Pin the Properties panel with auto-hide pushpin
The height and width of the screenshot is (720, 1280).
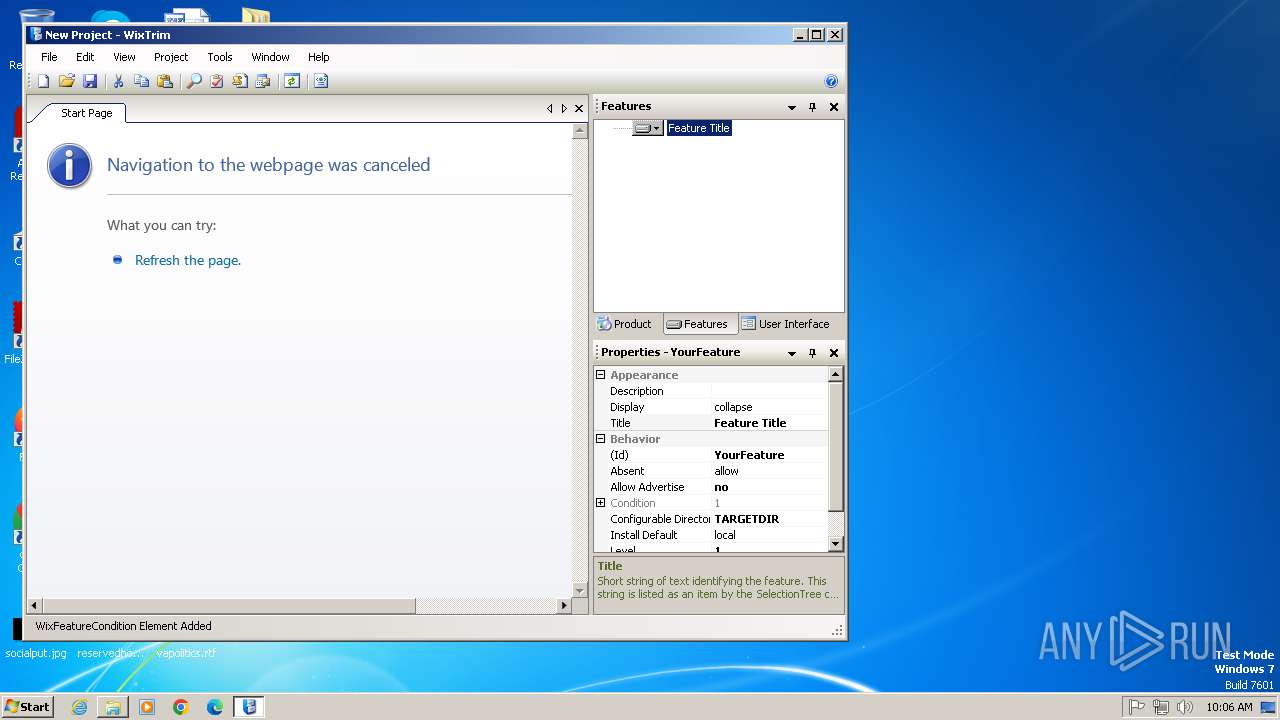tap(812, 353)
